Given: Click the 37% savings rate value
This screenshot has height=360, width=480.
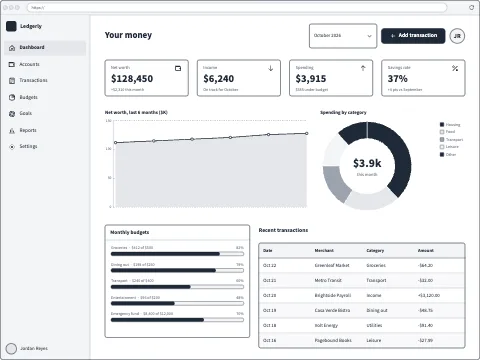Looking at the screenshot, I should [397, 79].
